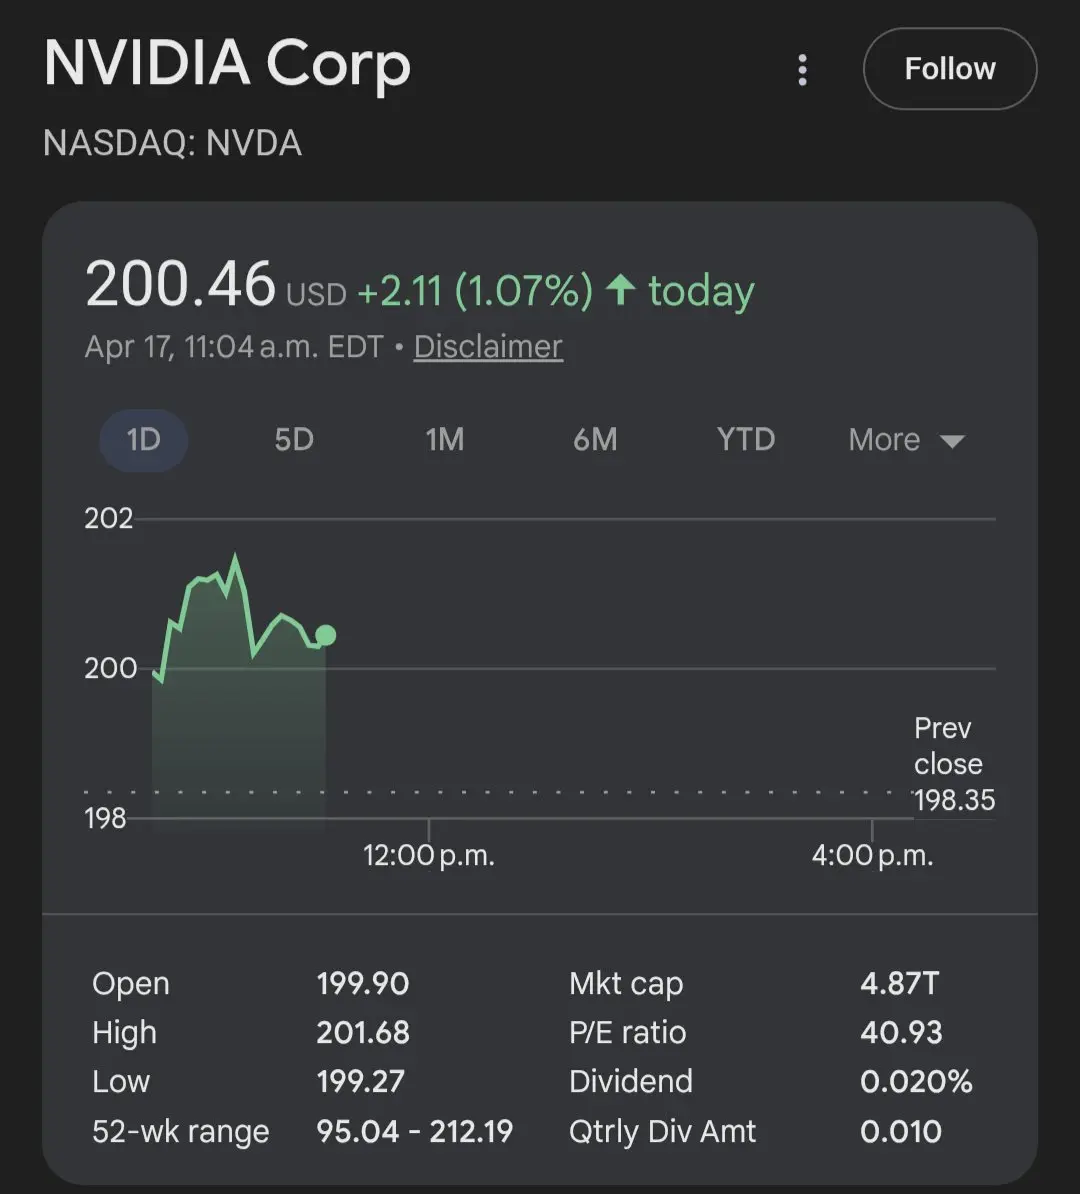Click the chart's peak near 201.68

[x=235, y=558]
